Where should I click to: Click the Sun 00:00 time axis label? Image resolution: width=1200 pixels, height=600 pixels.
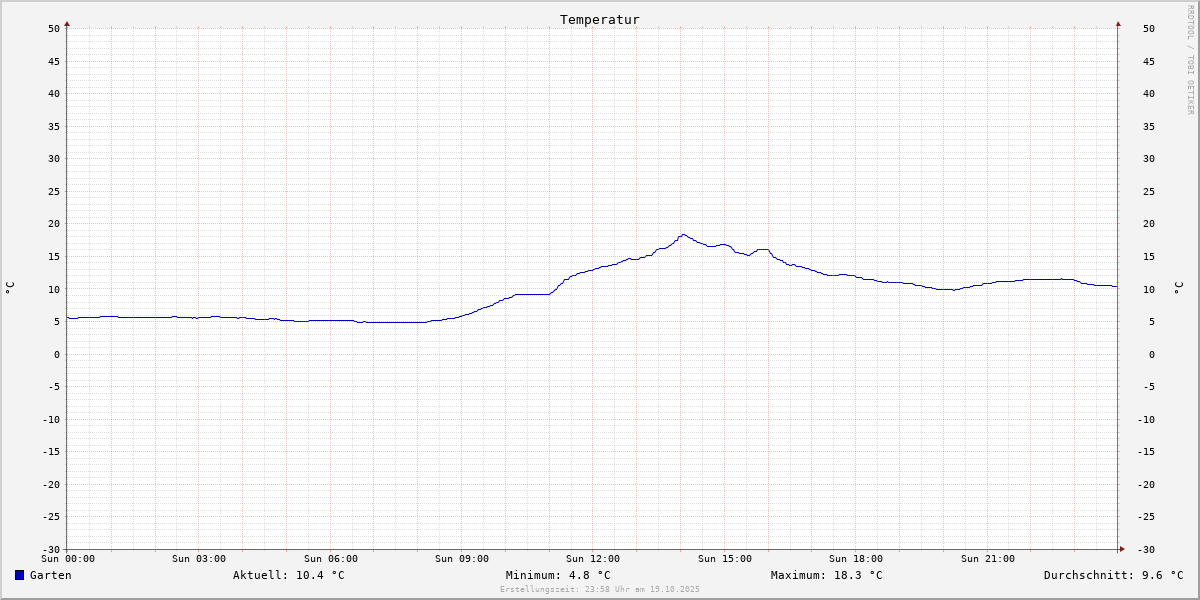pos(68,559)
